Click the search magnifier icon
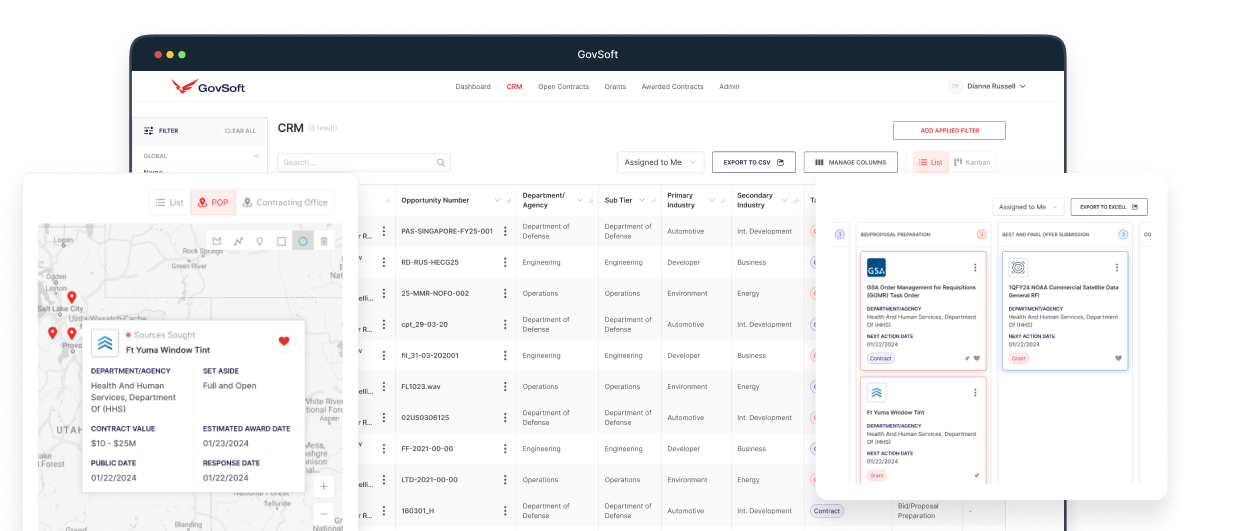The width and height of the screenshot is (1235, 531). click(441, 162)
